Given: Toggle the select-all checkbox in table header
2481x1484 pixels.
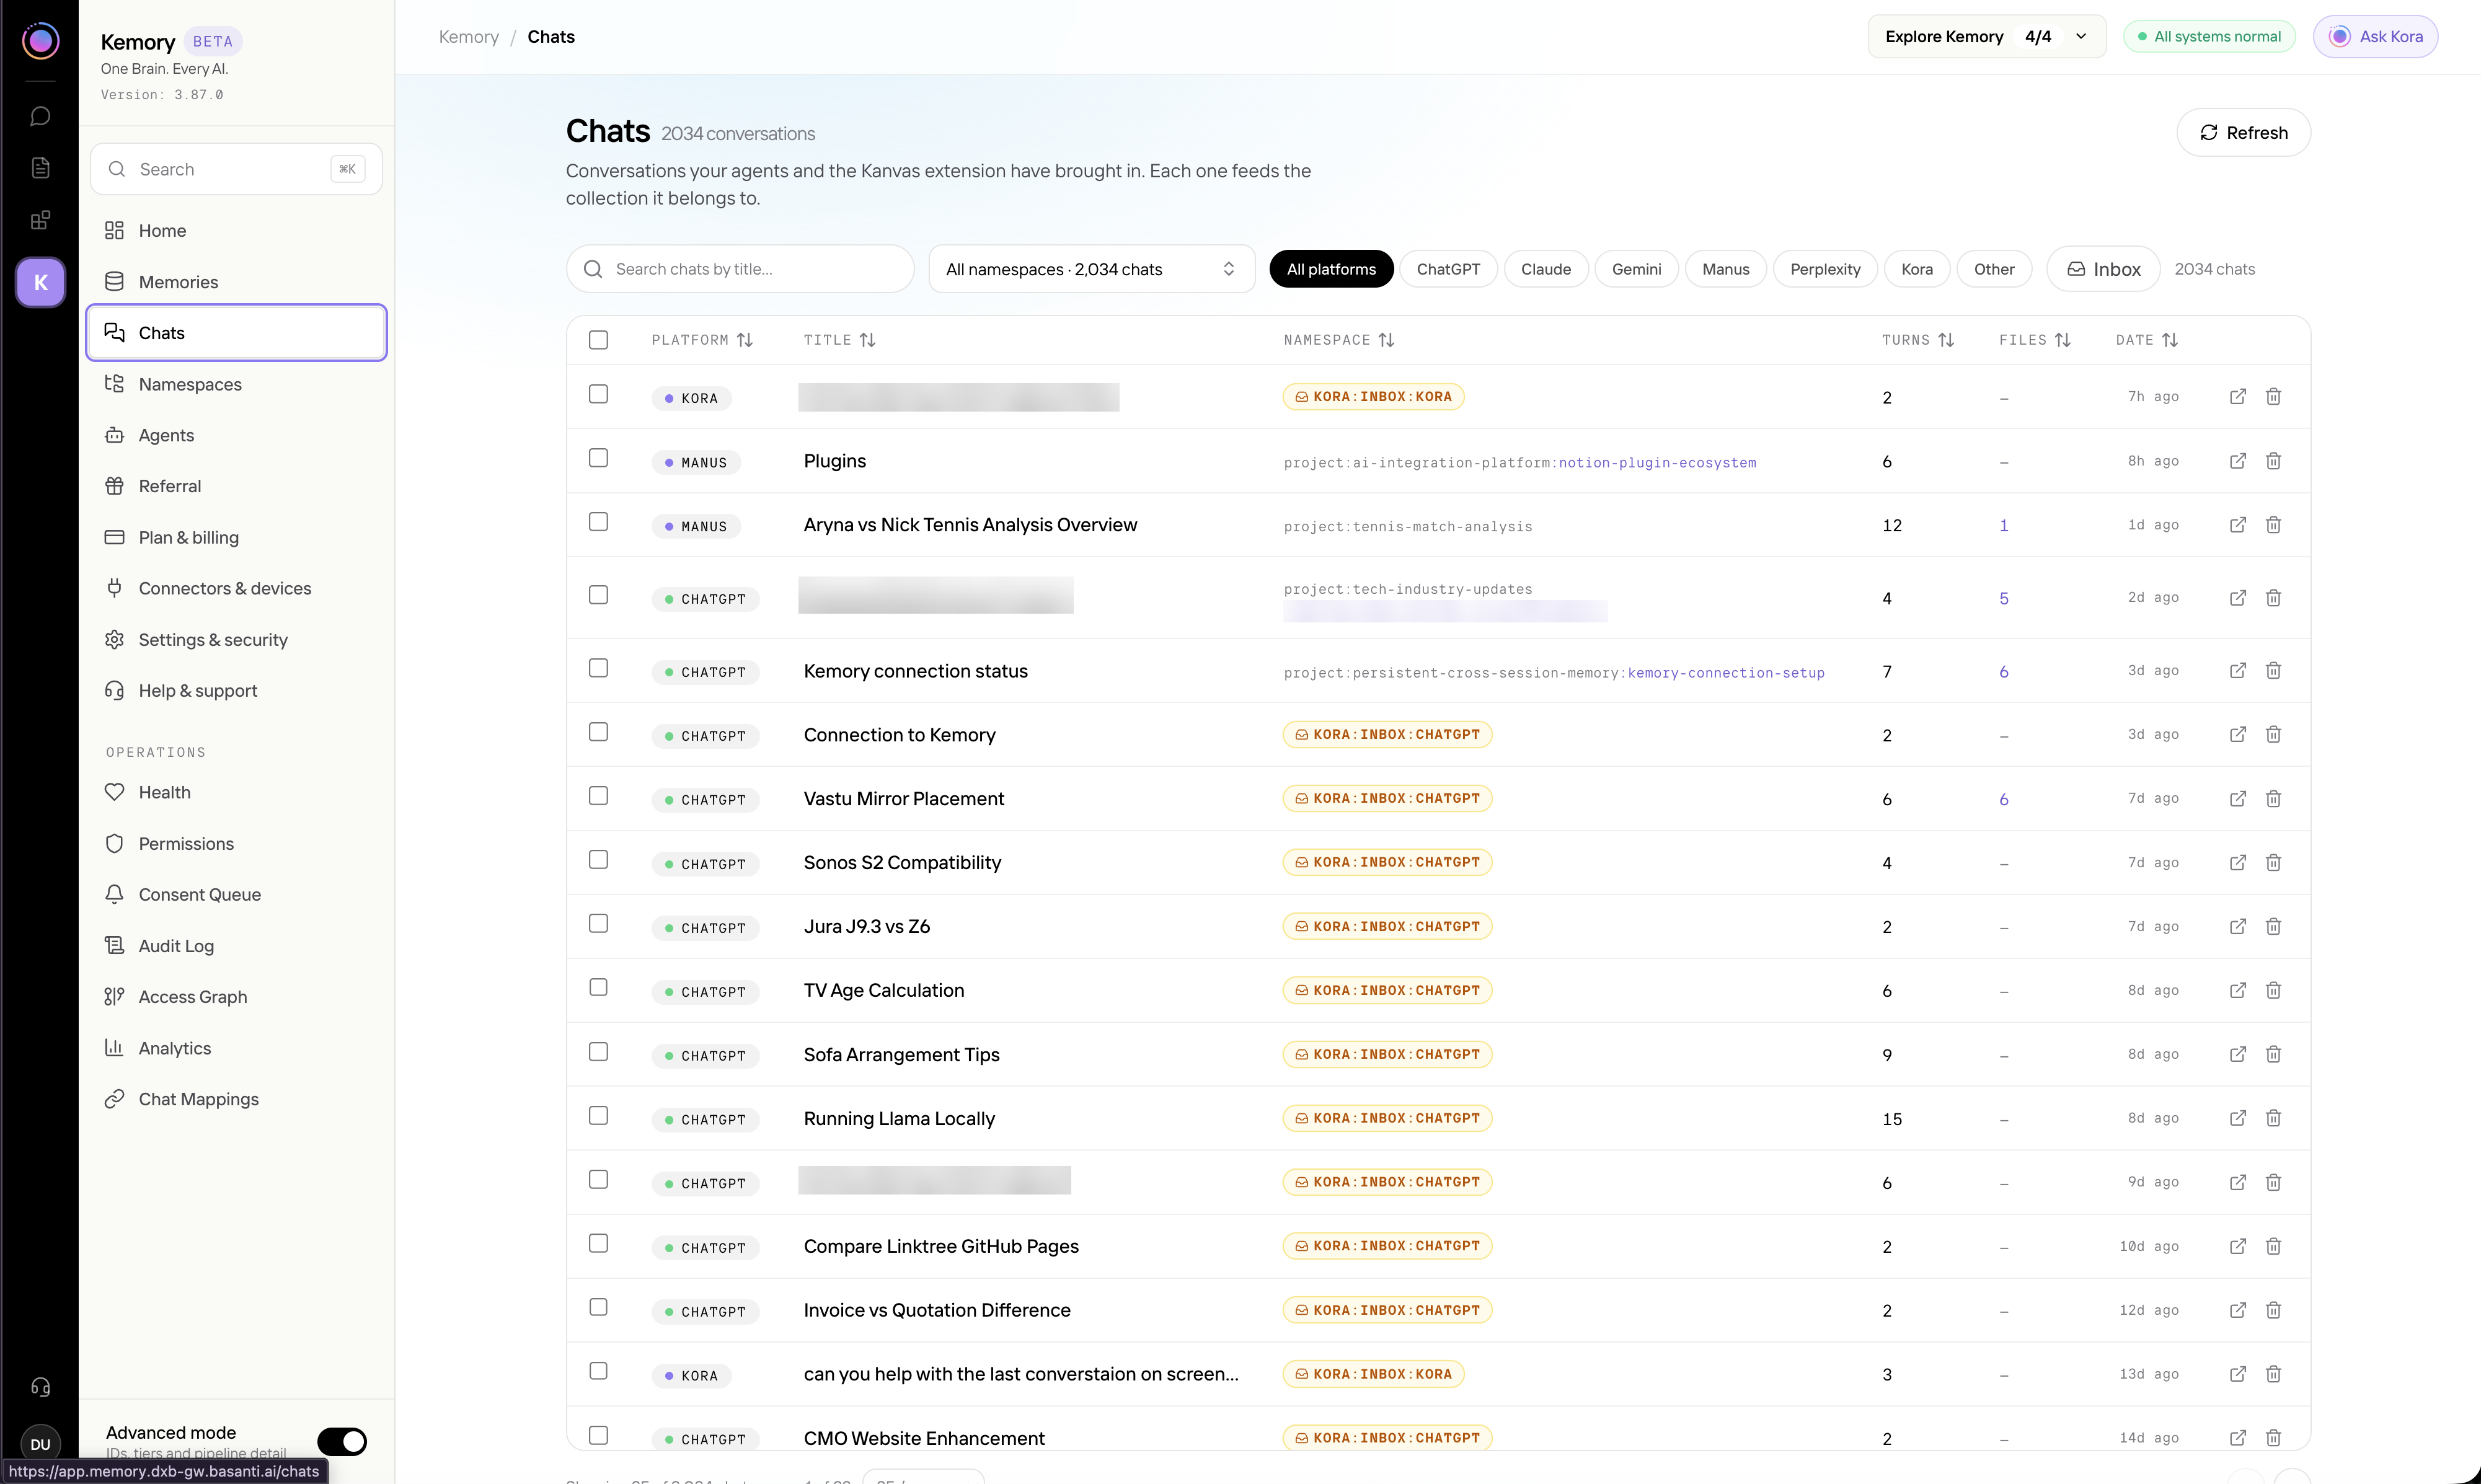Looking at the screenshot, I should [x=598, y=340].
